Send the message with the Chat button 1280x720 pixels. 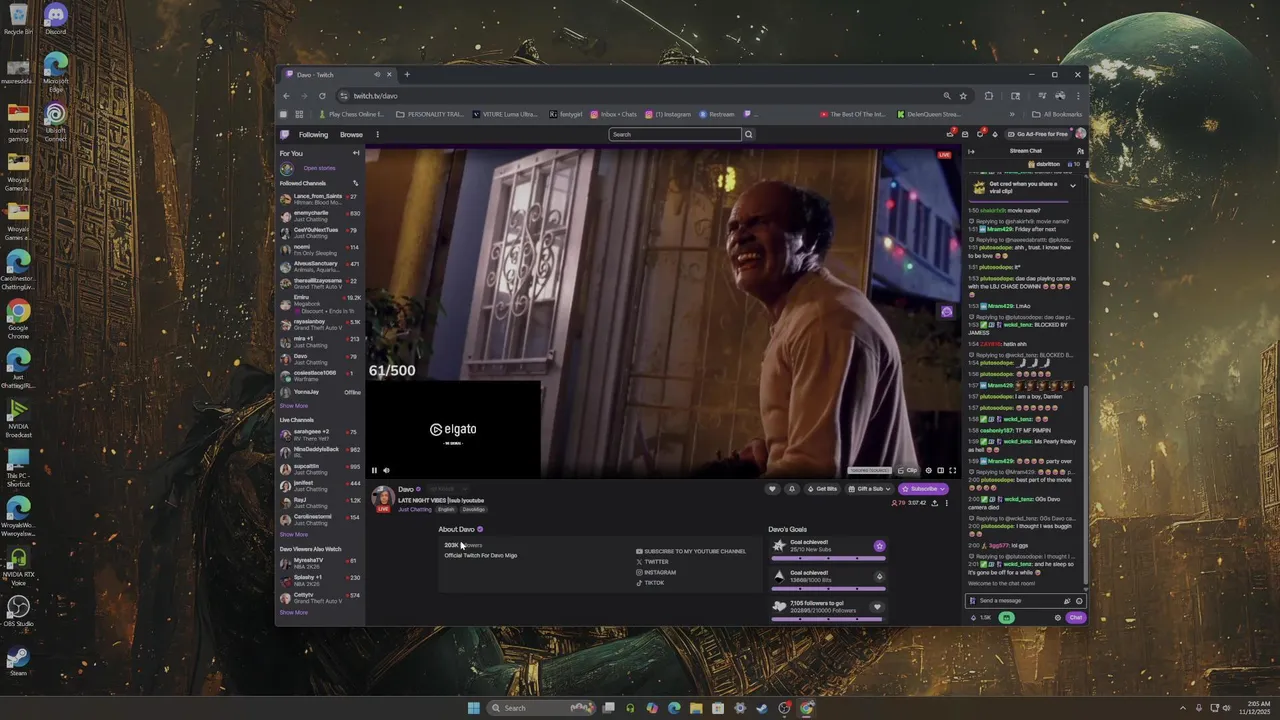coord(1075,618)
